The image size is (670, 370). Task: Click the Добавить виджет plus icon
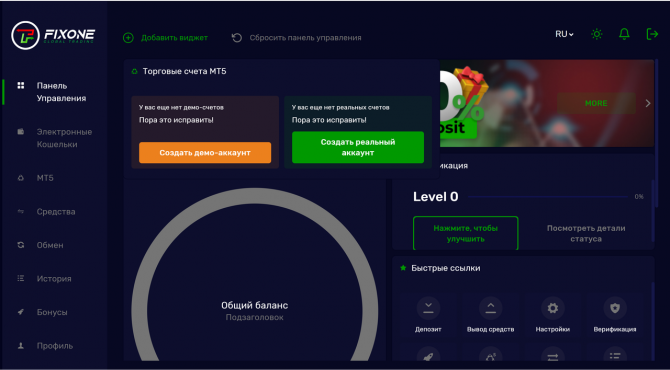tap(128, 38)
